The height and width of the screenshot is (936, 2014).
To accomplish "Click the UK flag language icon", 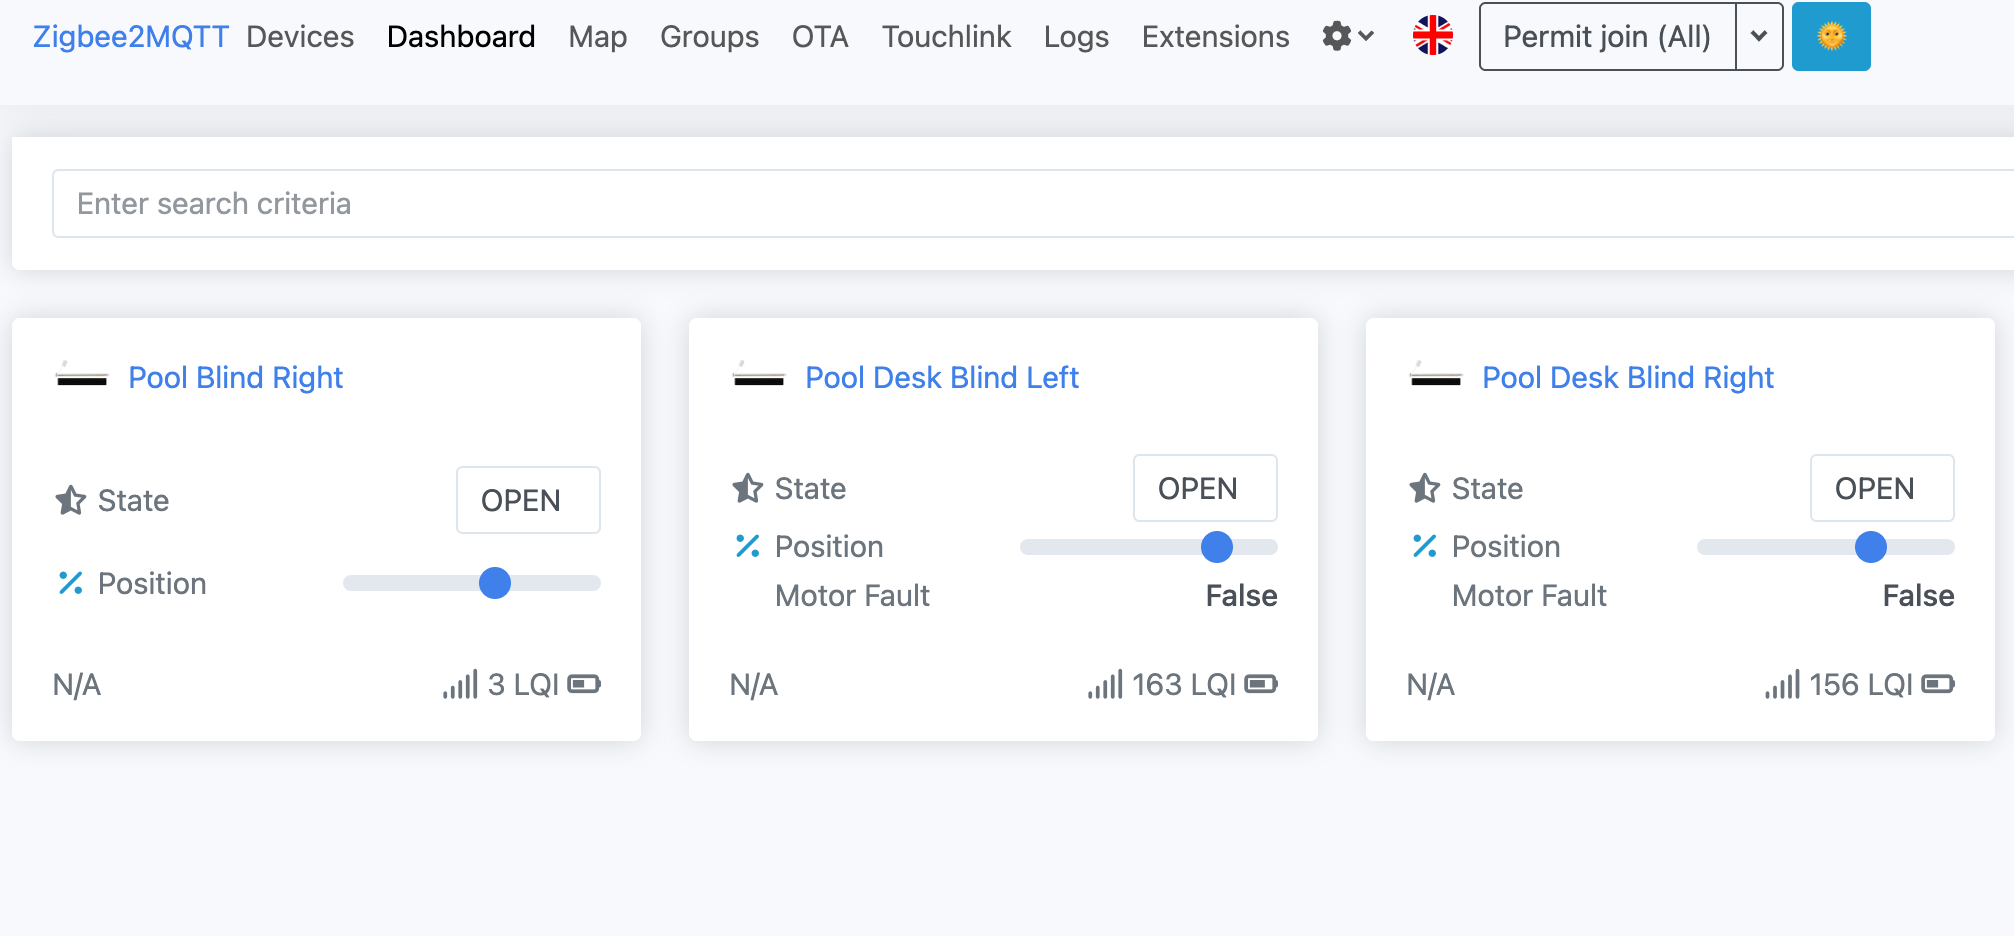I will tap(1432, 36).
